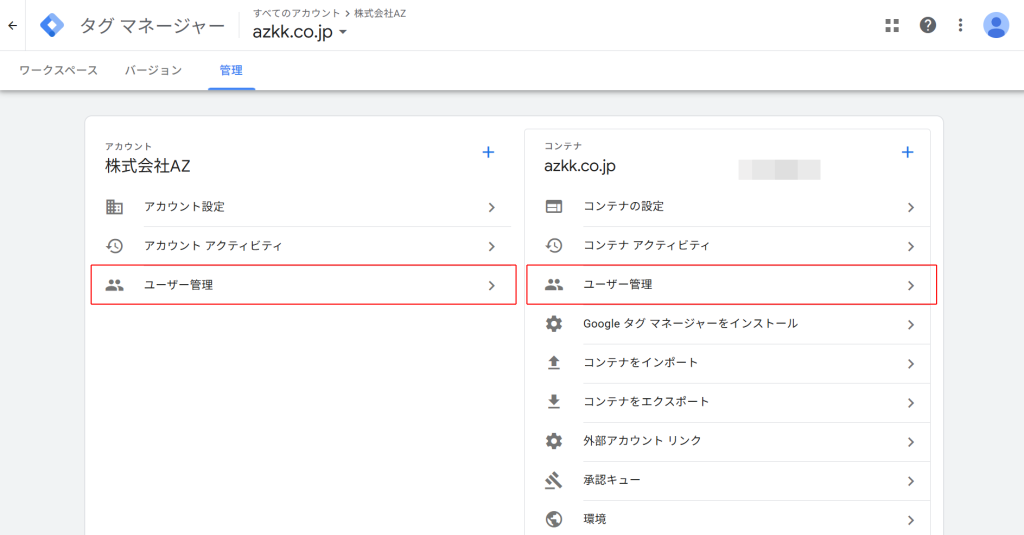
Task: Add a new account with plus icon
Action: pos(488,152)
